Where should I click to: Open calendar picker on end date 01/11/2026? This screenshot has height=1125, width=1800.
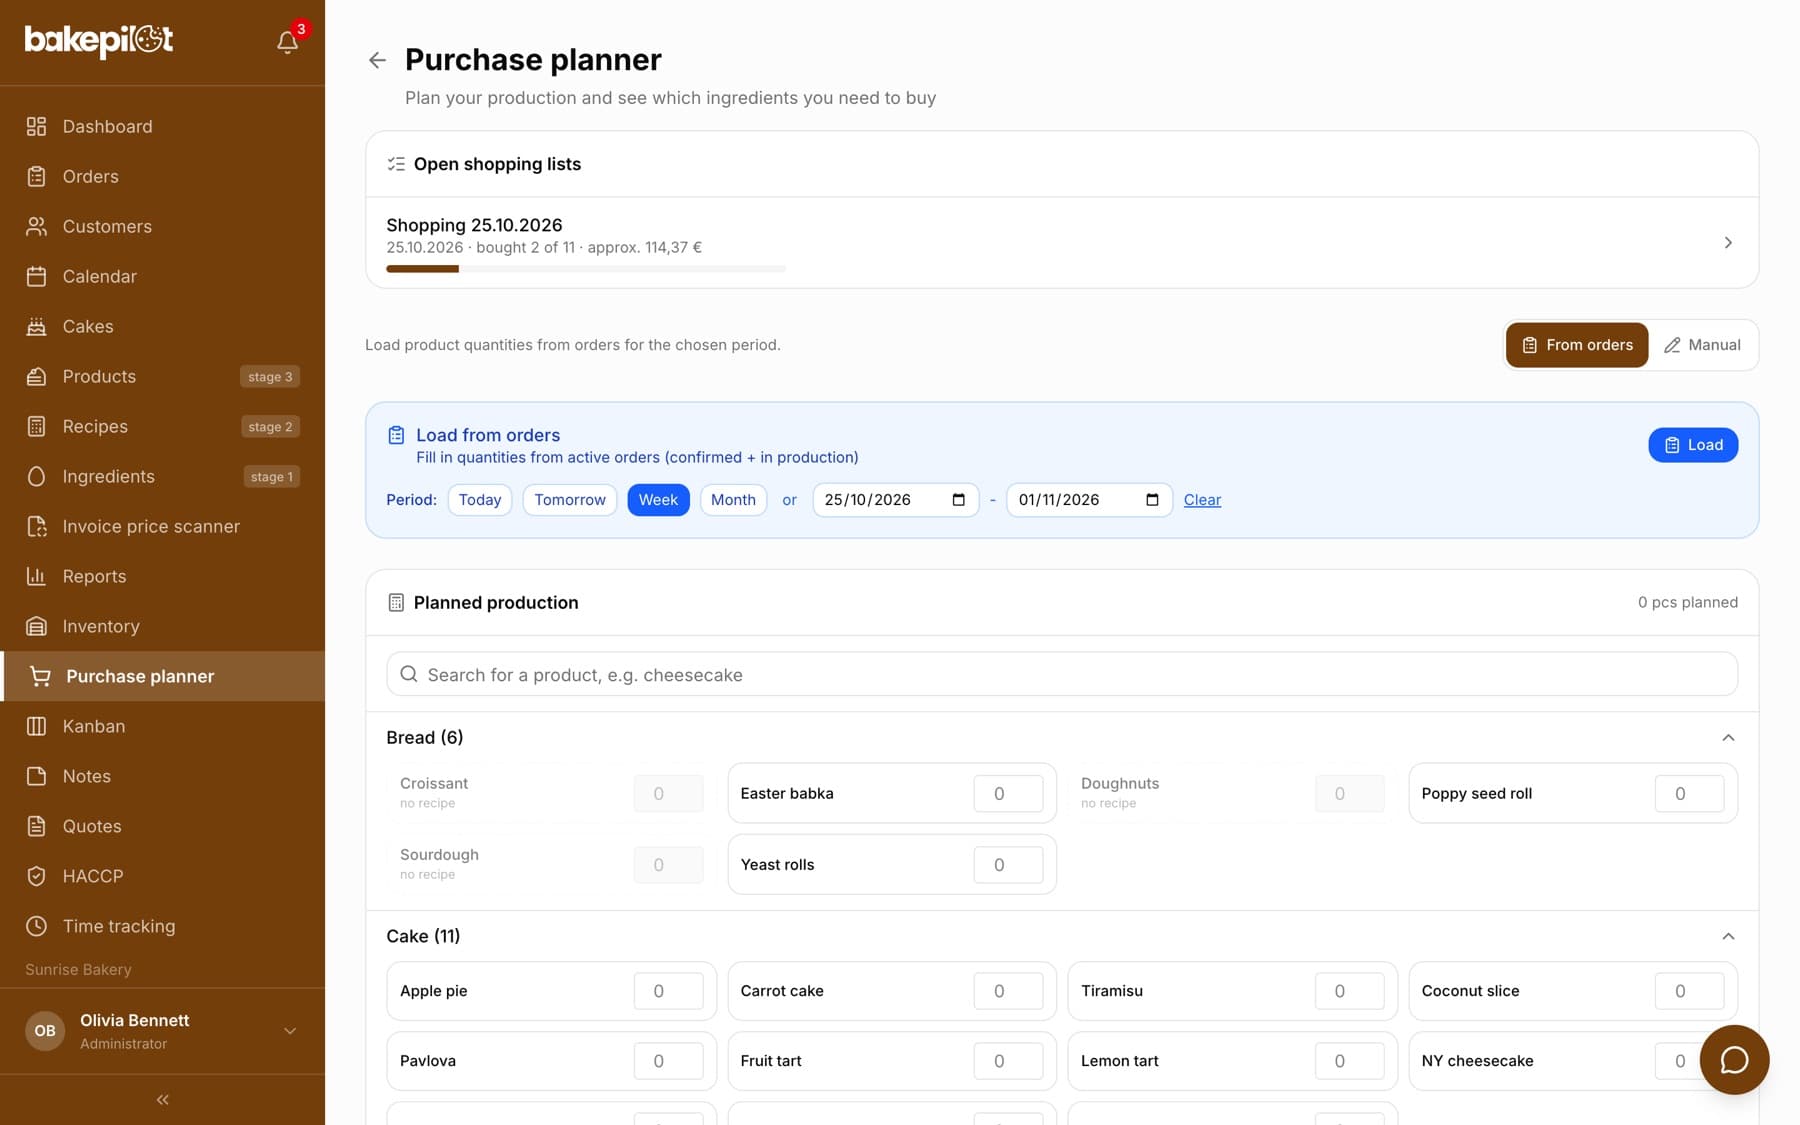(x=1152, y=500)
